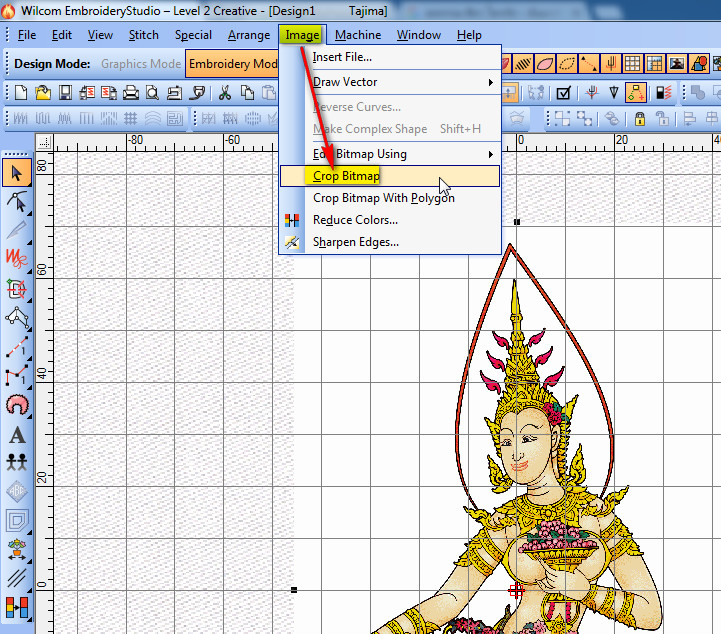721x634 pixels.
Task: Select Crop Bitmap With Polygon
Action: click(x=390, y=198)
